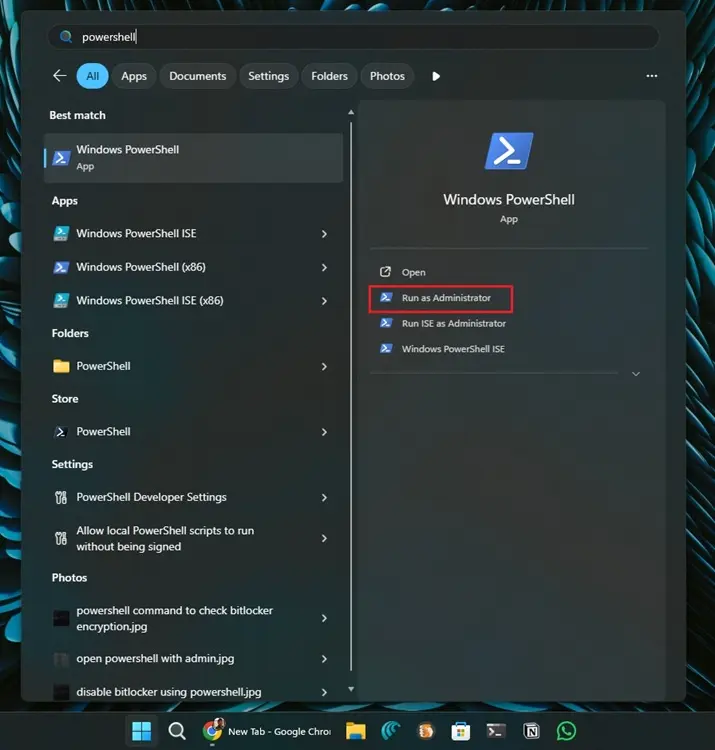This screenshot has height=750, width=715.
Task: Click the large Windows PowerShell icon in preview pane
Action: click(509, 151)
